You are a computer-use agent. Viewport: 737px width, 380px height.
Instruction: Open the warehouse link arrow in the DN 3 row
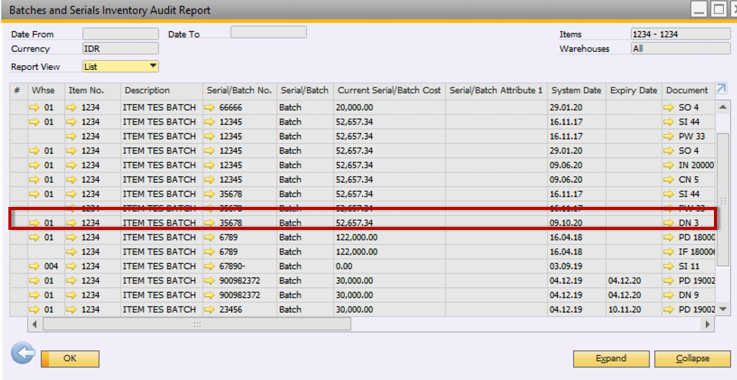click(35, 223)
